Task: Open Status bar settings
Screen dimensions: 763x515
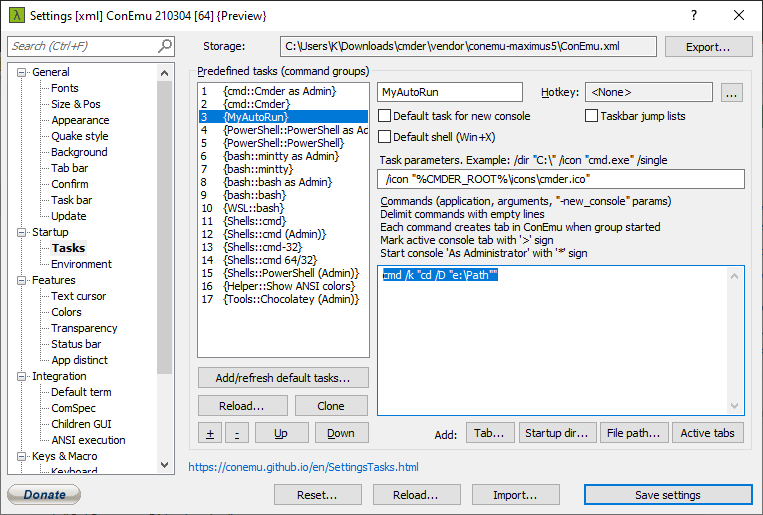Action: [x=76, y=344]
